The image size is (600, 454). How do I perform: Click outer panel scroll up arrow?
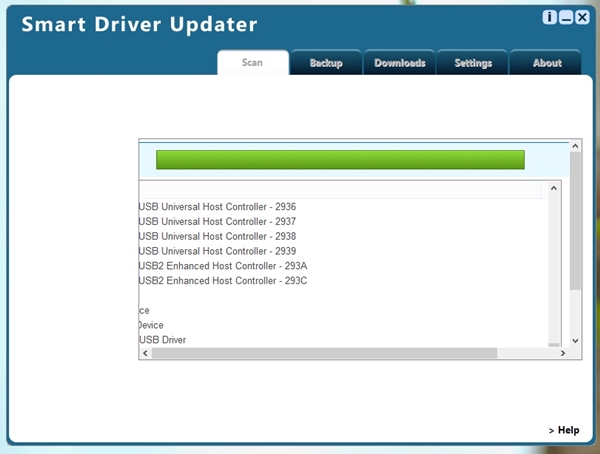click(x=575, y=146)
